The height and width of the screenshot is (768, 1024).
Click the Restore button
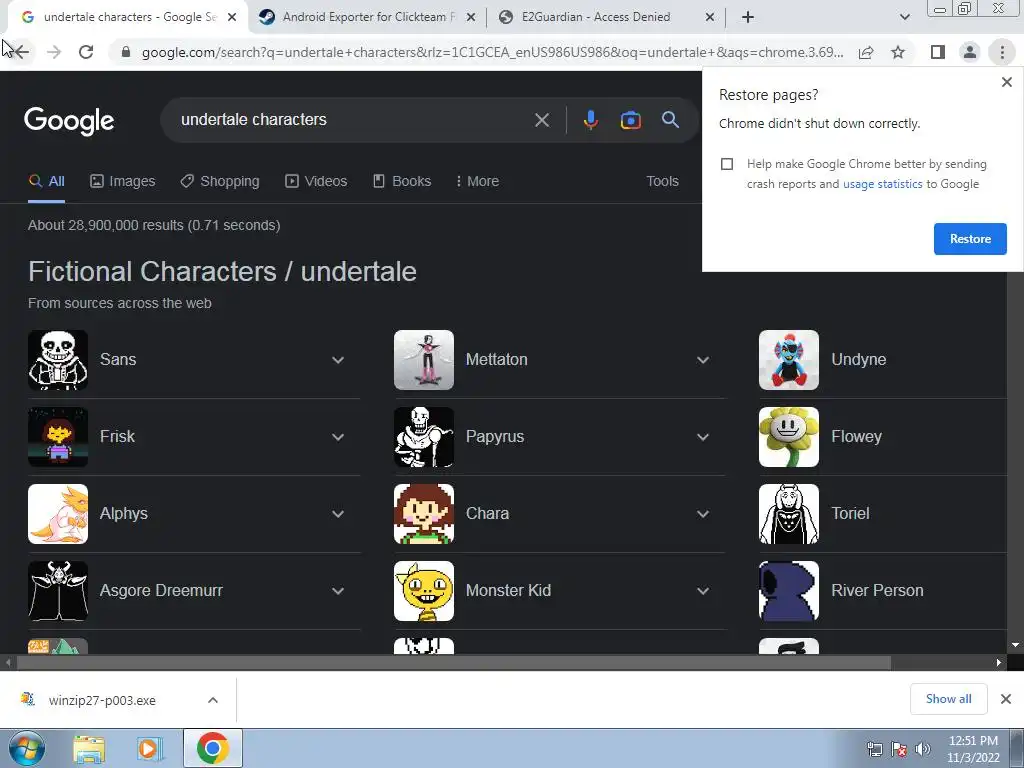click(970, 239)
